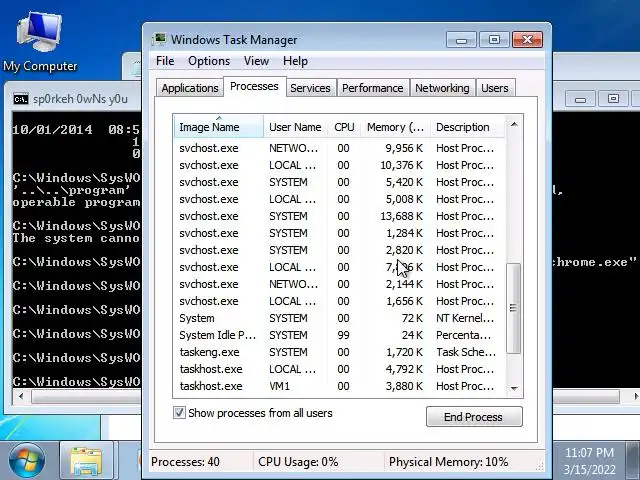This screenshot has height=480, width=640.
Task: Maximize the Windows Task Manager window
Action: point(494,40)
